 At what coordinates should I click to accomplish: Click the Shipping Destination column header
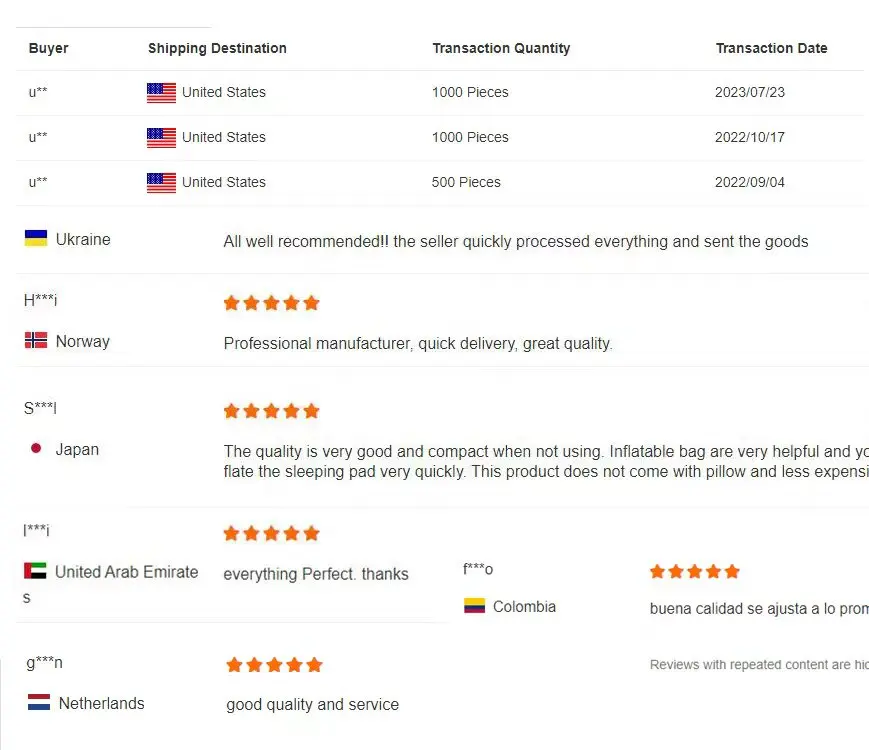click(x=217, y=48)
